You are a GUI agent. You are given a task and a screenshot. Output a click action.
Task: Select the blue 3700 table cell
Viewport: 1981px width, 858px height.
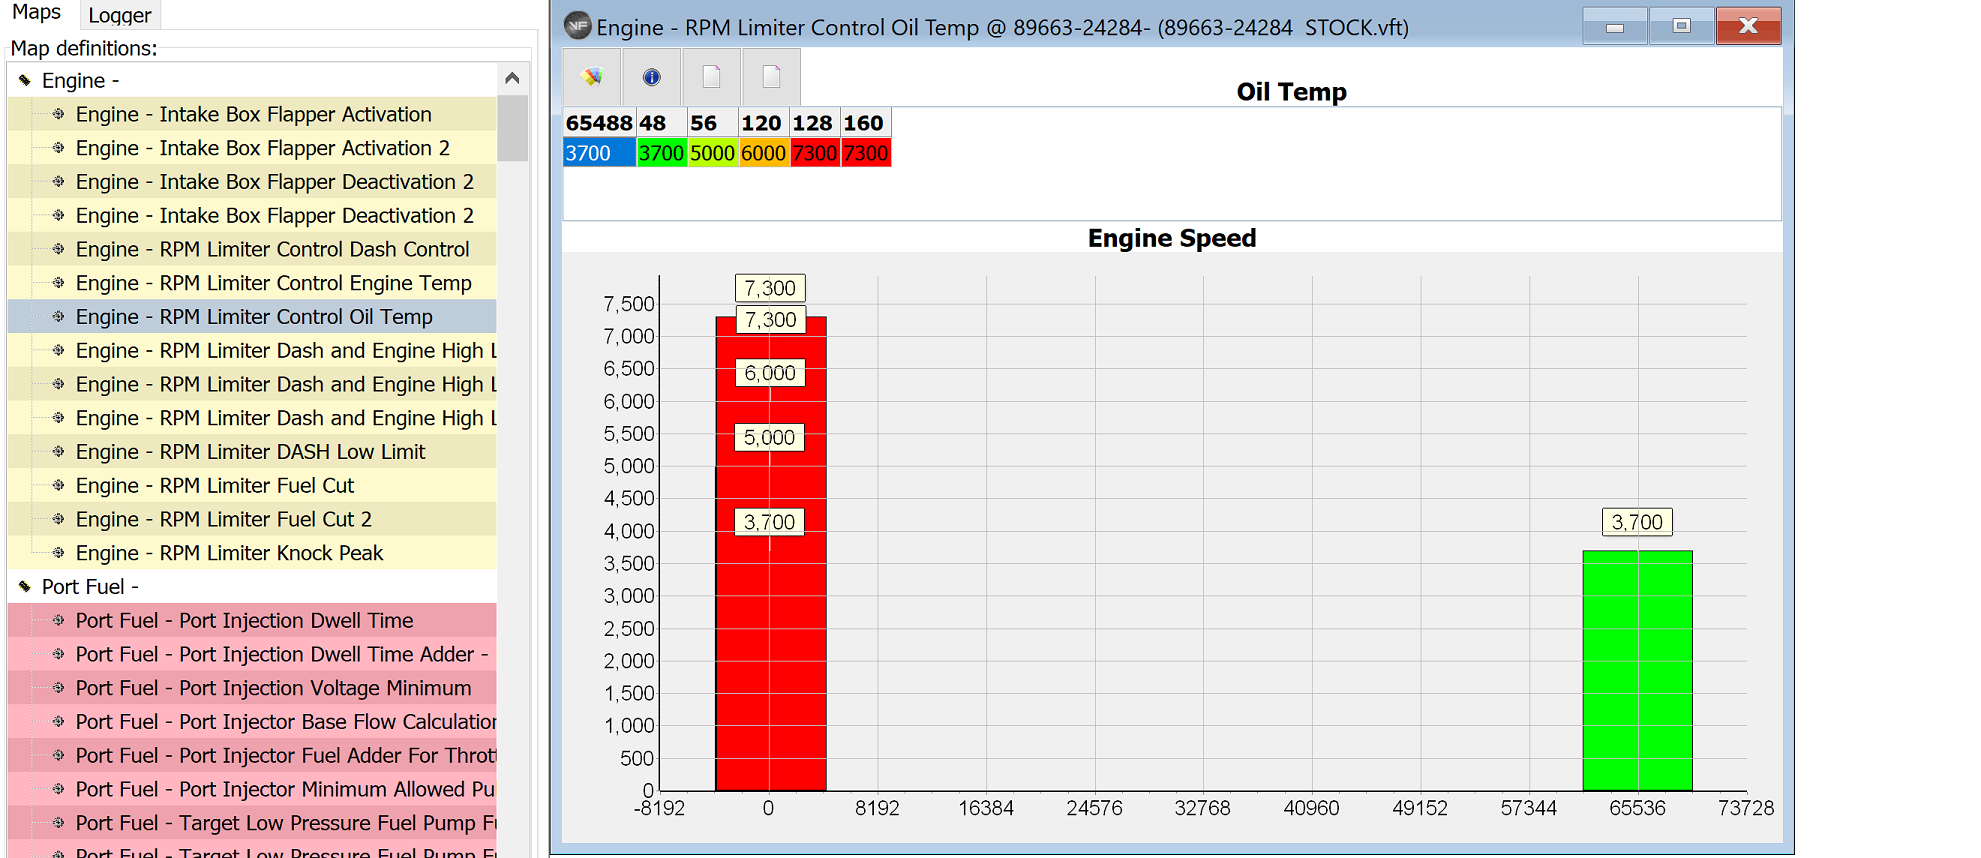coord(599,153)
